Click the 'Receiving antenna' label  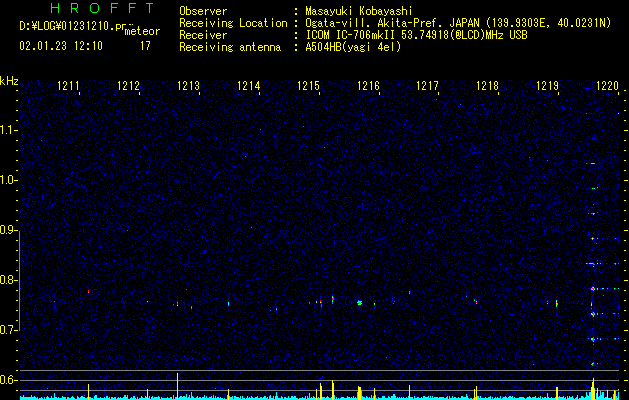coord(230,47)
